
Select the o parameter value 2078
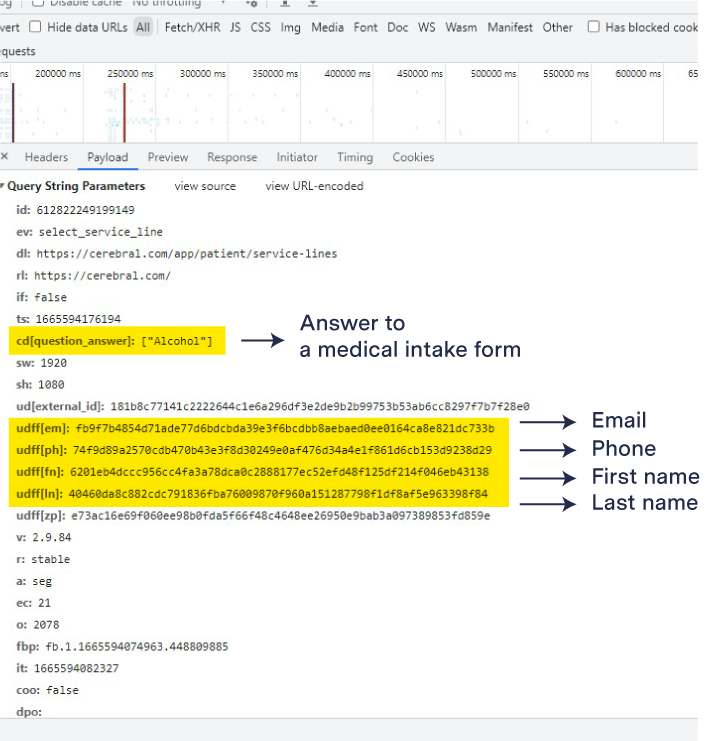[x=46, y=625]
